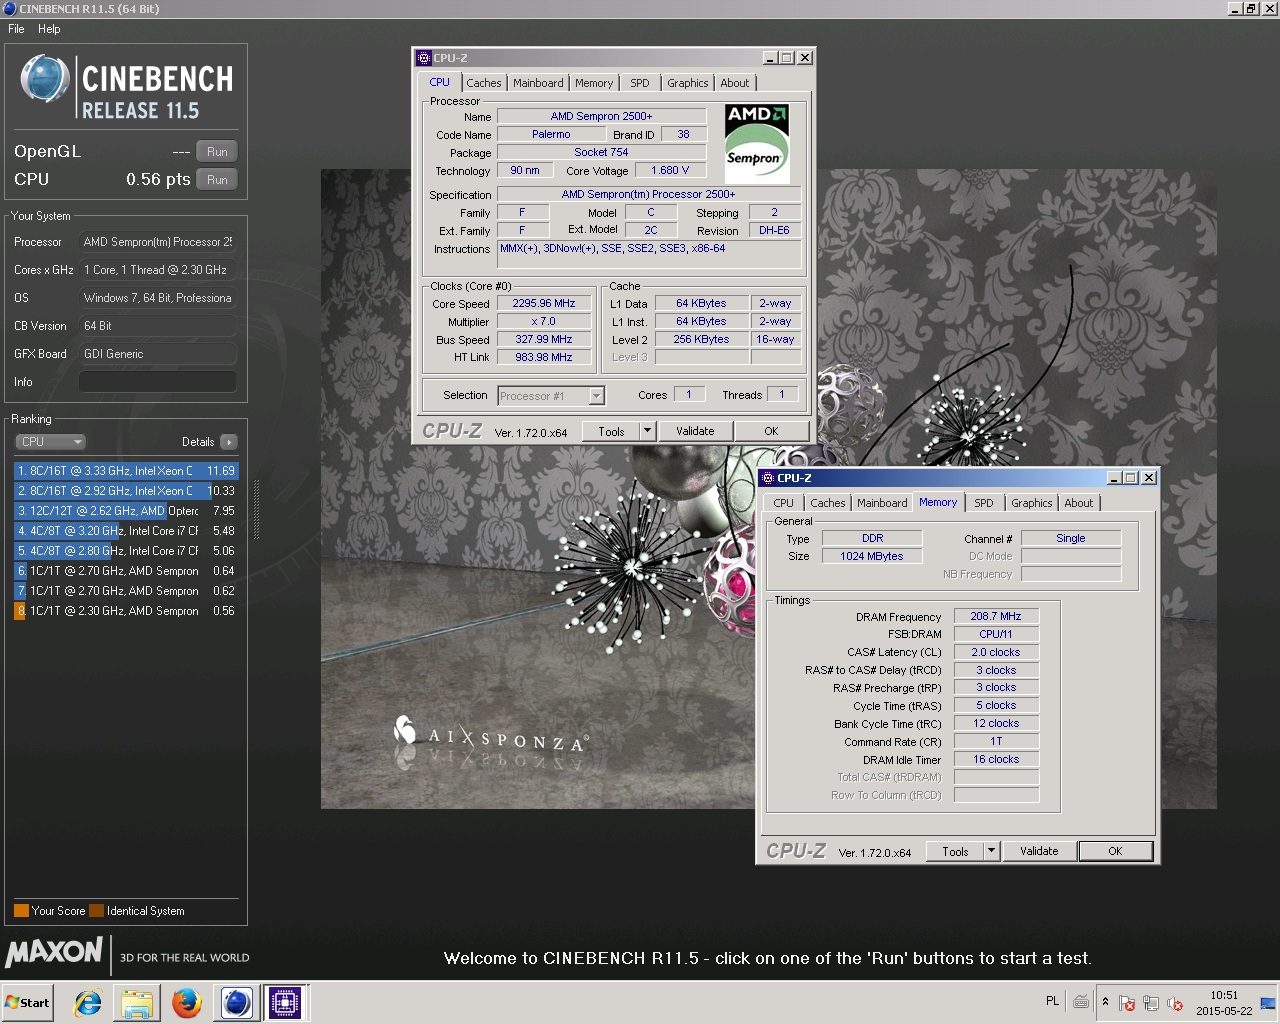
Task: Show hidden tray icons arrow
Action: click(1105, 1002)
